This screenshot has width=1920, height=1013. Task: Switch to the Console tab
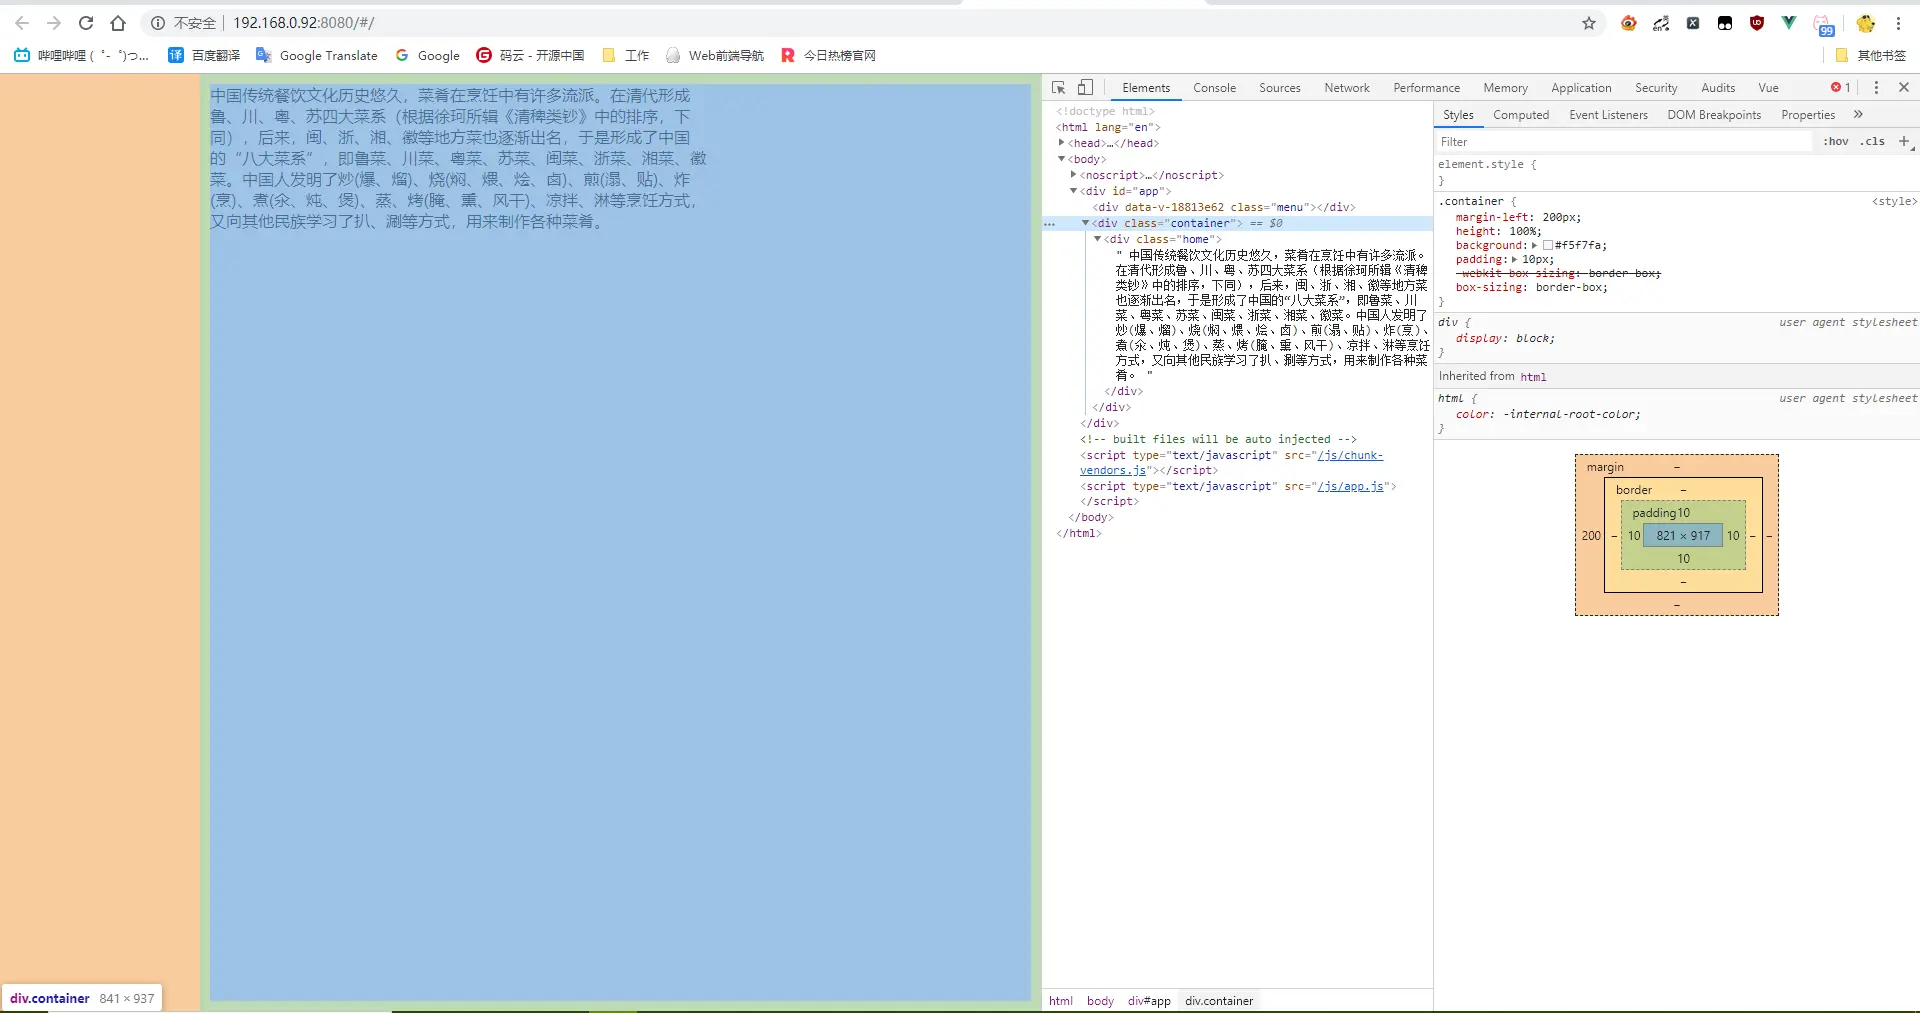(x=1215, y=88)
